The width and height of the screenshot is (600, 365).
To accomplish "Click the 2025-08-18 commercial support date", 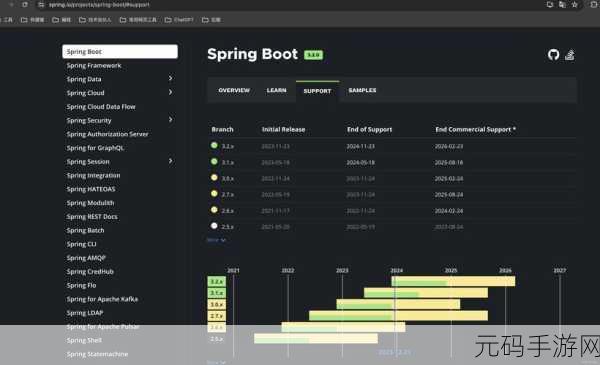I will [449, 163].
